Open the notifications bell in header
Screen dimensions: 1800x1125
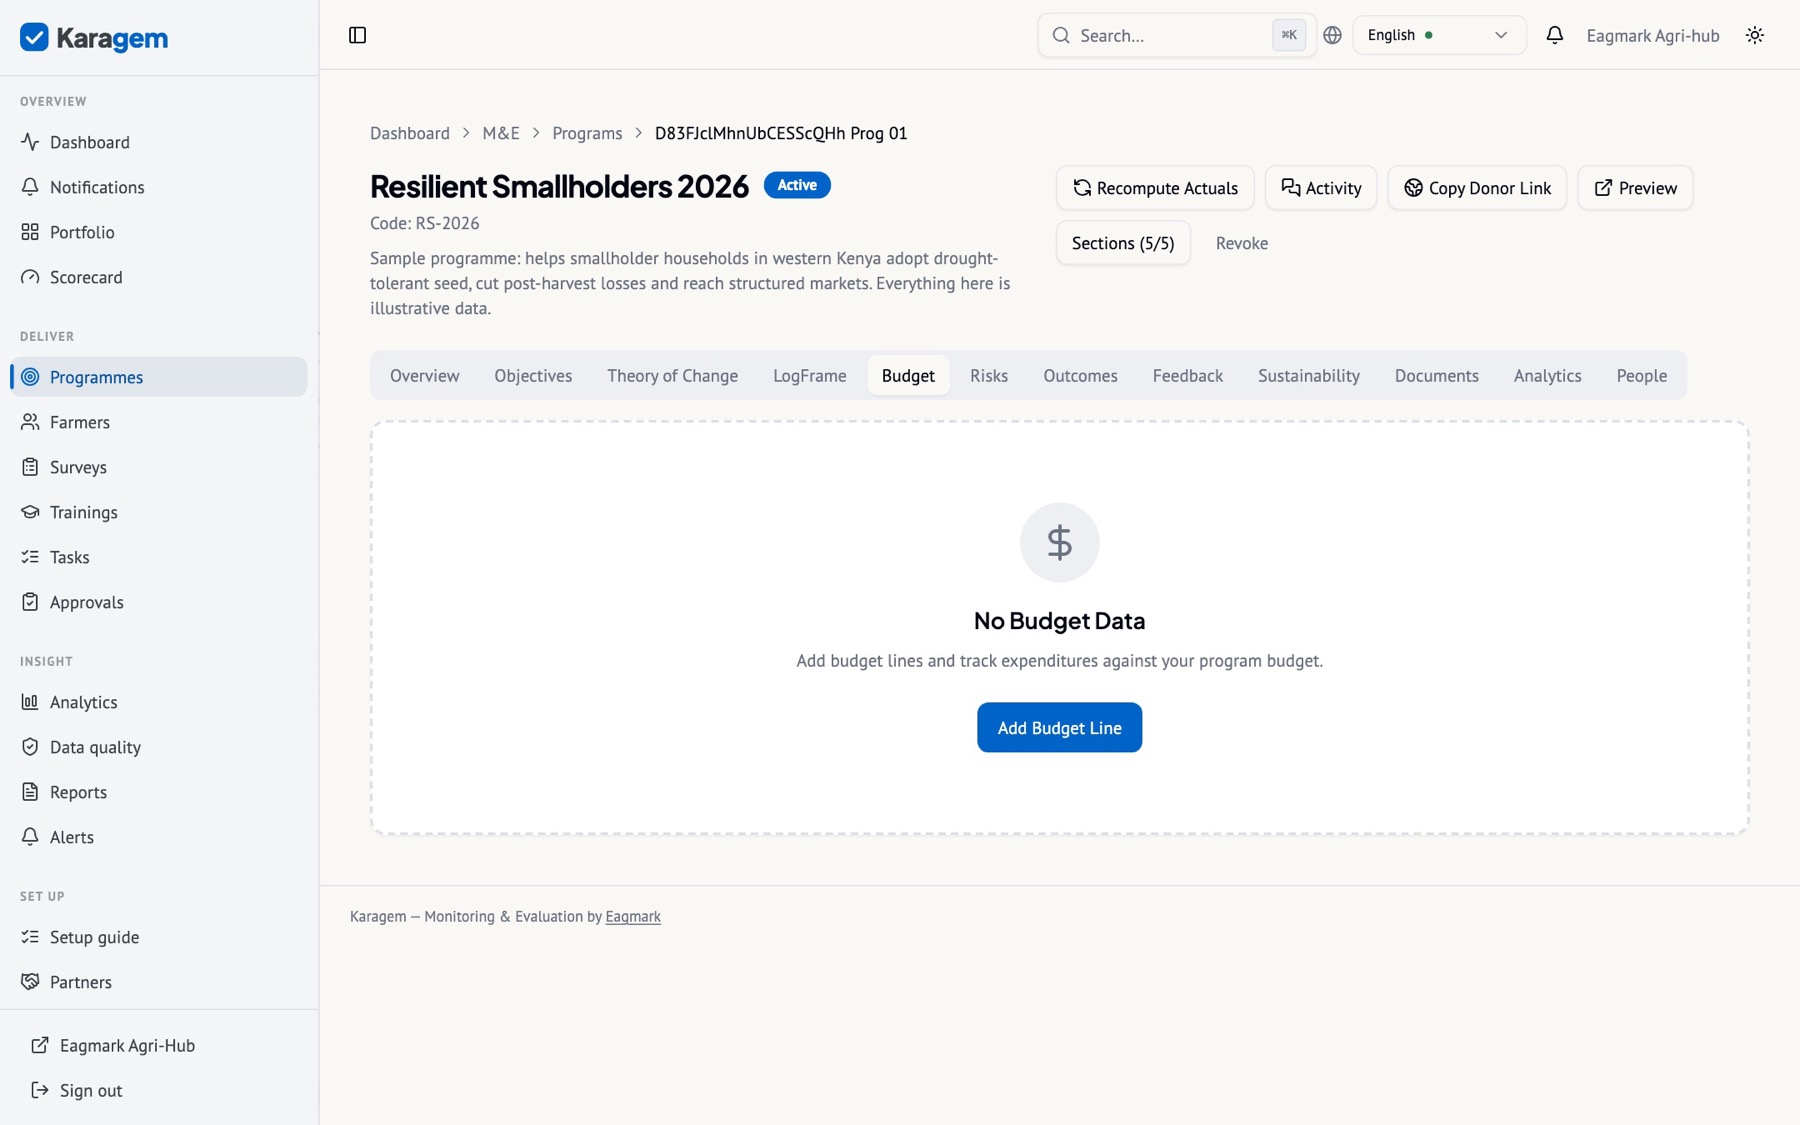point(1554,35)
